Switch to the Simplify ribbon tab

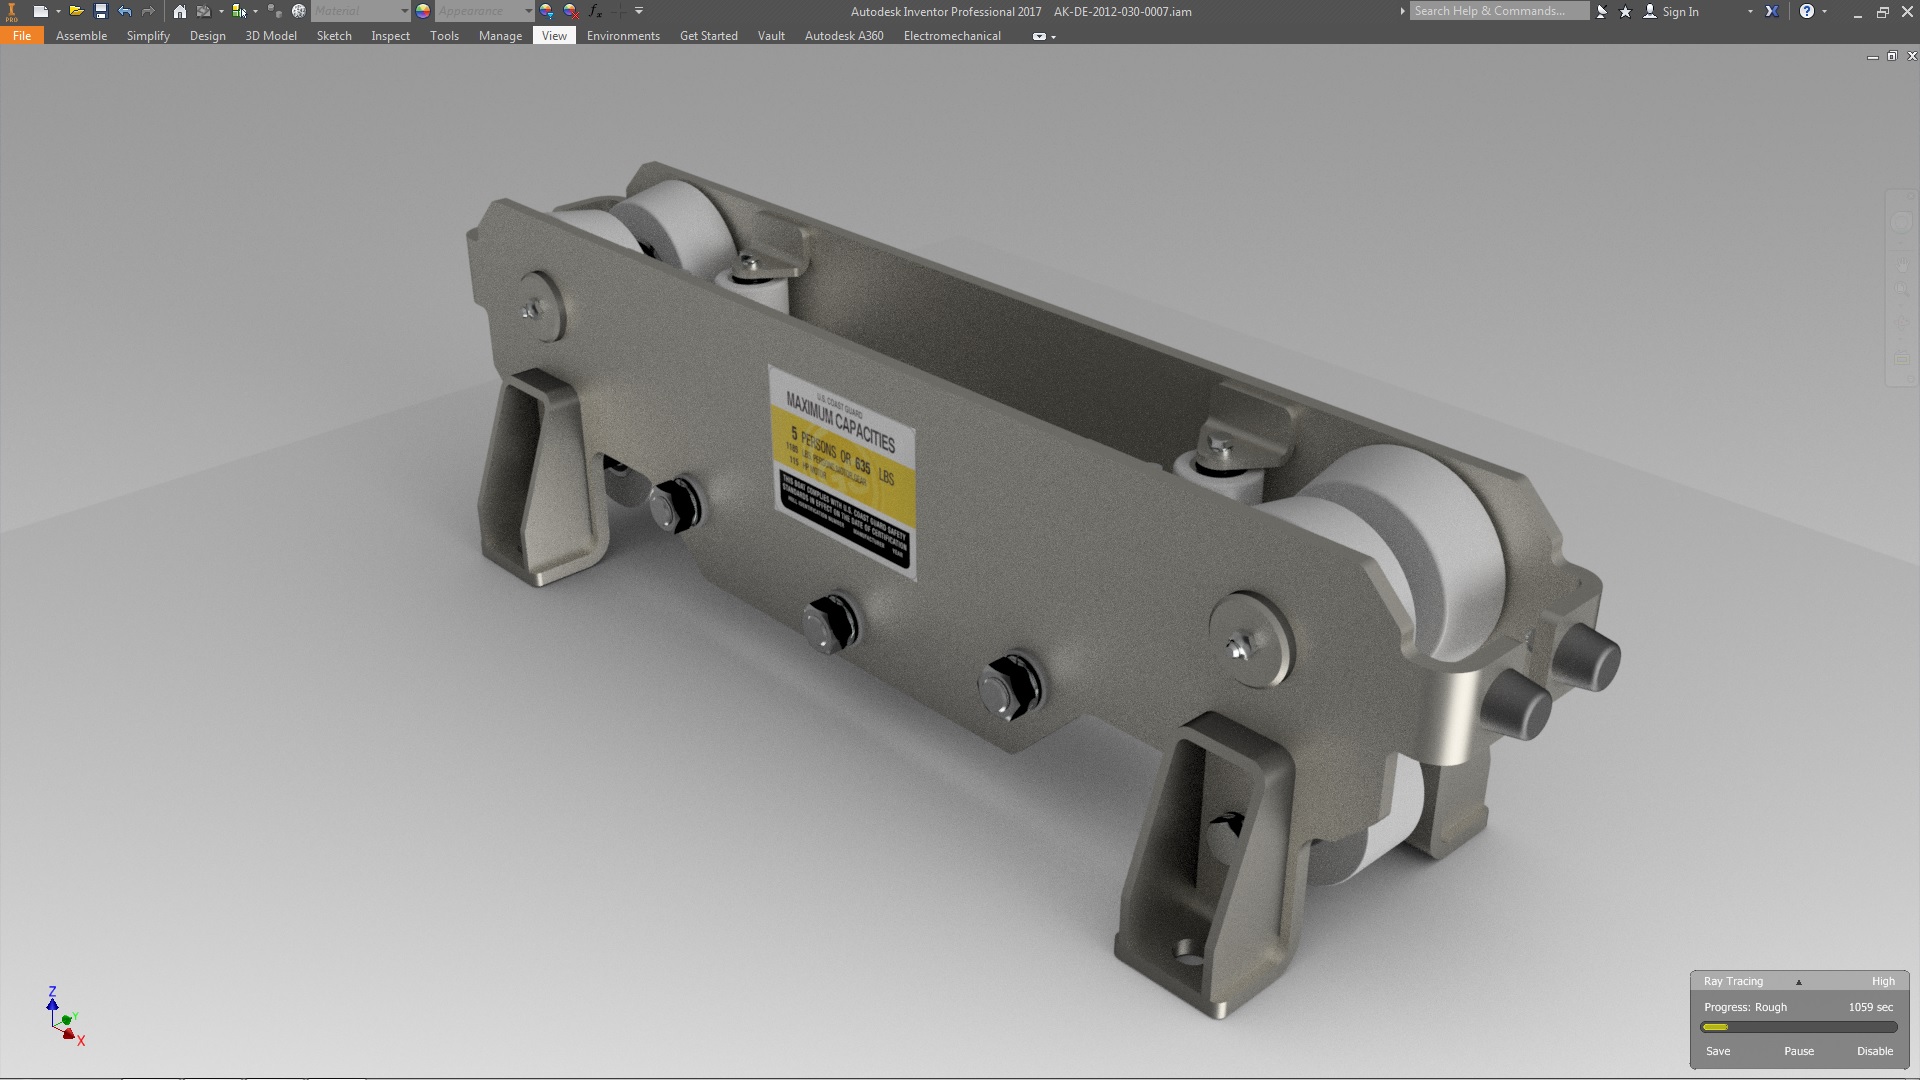pyautogui.click(x=148, y=35)
